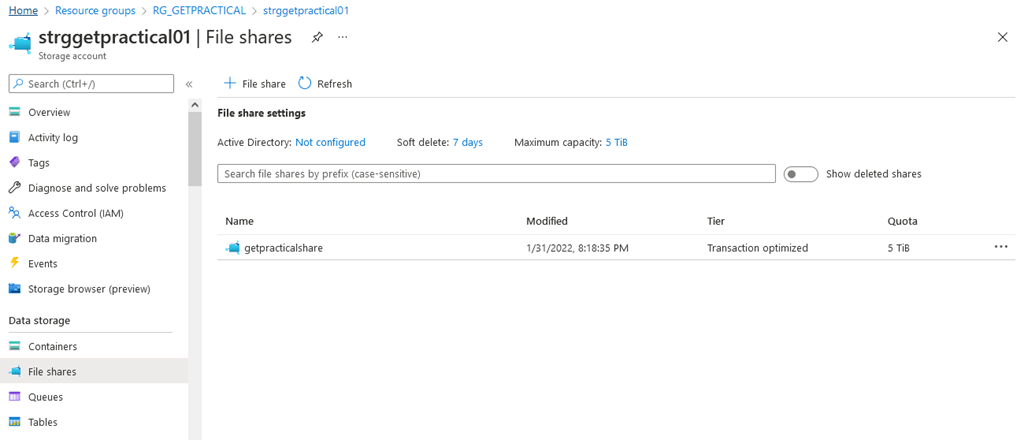
Task: Click the sidebar vertical scrollbar thumb
Action: pos(195,149)
